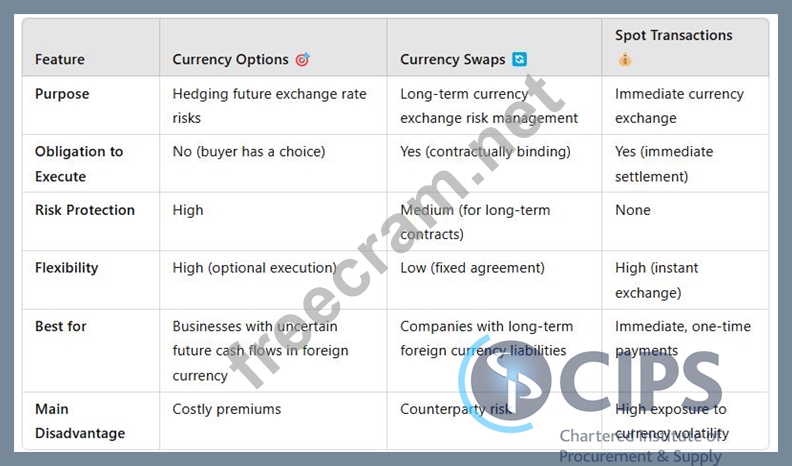Select the Feature column header
This screenshot has width=792, height=466.
(x=60, y=60)
